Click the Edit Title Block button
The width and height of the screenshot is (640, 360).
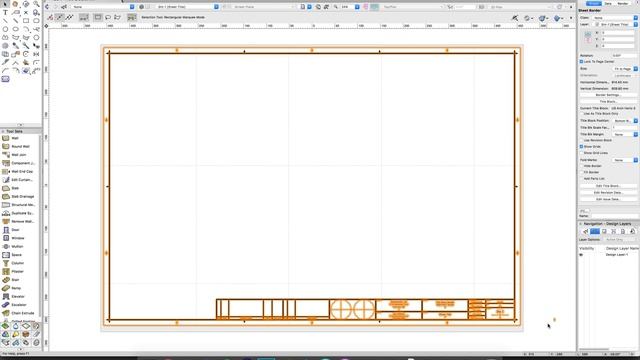tap(608, 186)
